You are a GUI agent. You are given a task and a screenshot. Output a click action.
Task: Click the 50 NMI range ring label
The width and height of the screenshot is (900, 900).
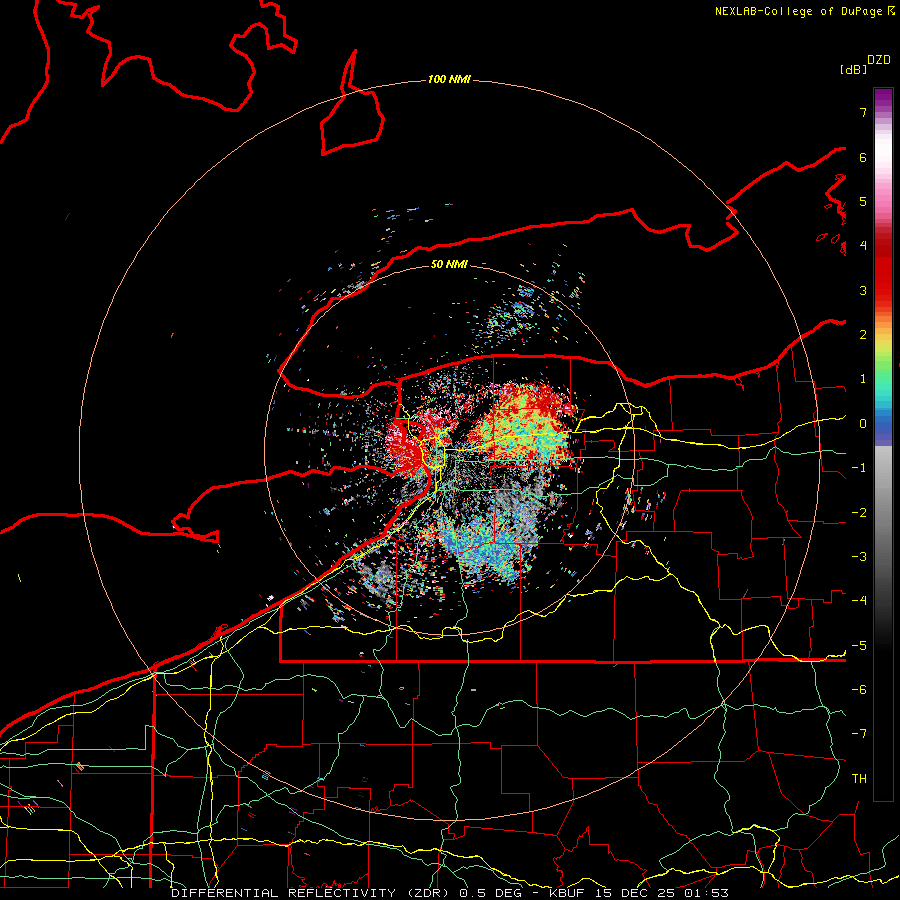(x=449, y=264)
